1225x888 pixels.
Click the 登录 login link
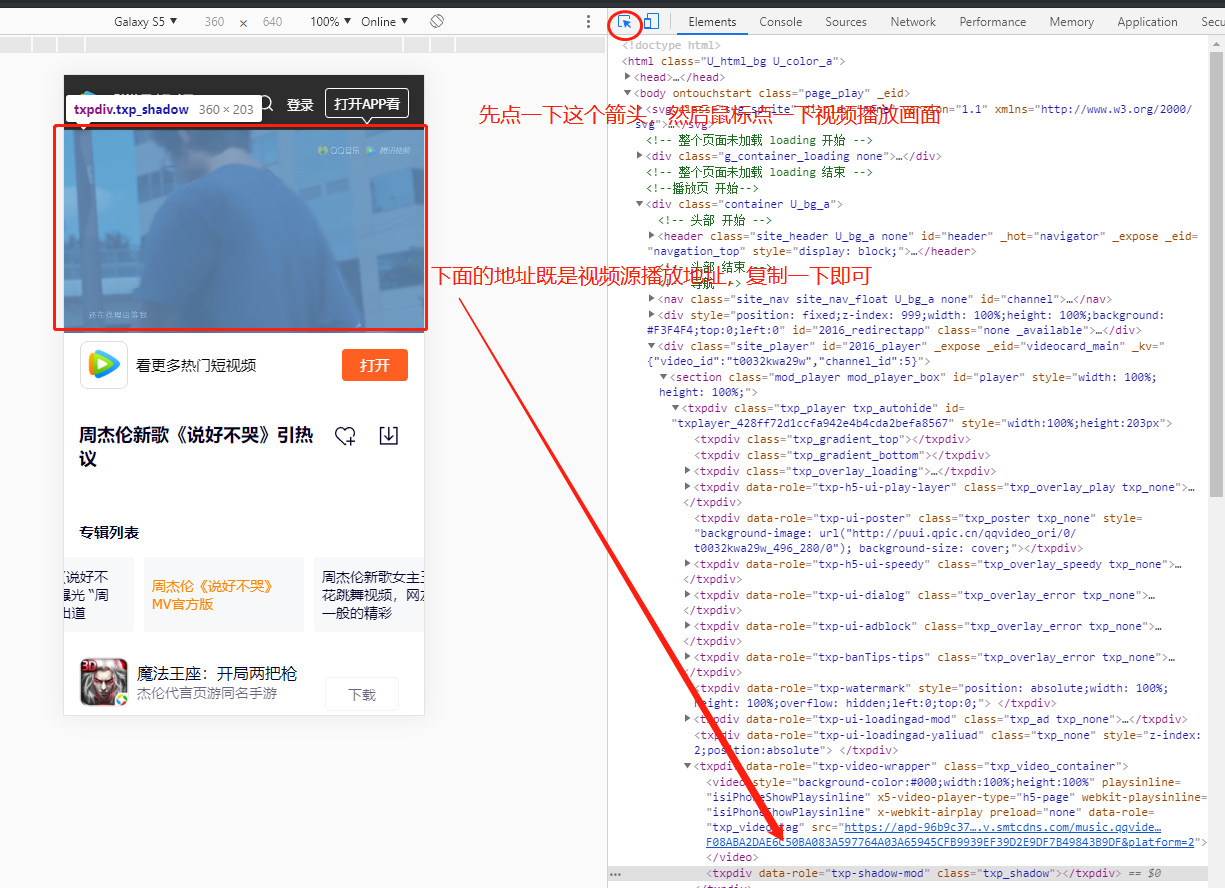[300, 104]
